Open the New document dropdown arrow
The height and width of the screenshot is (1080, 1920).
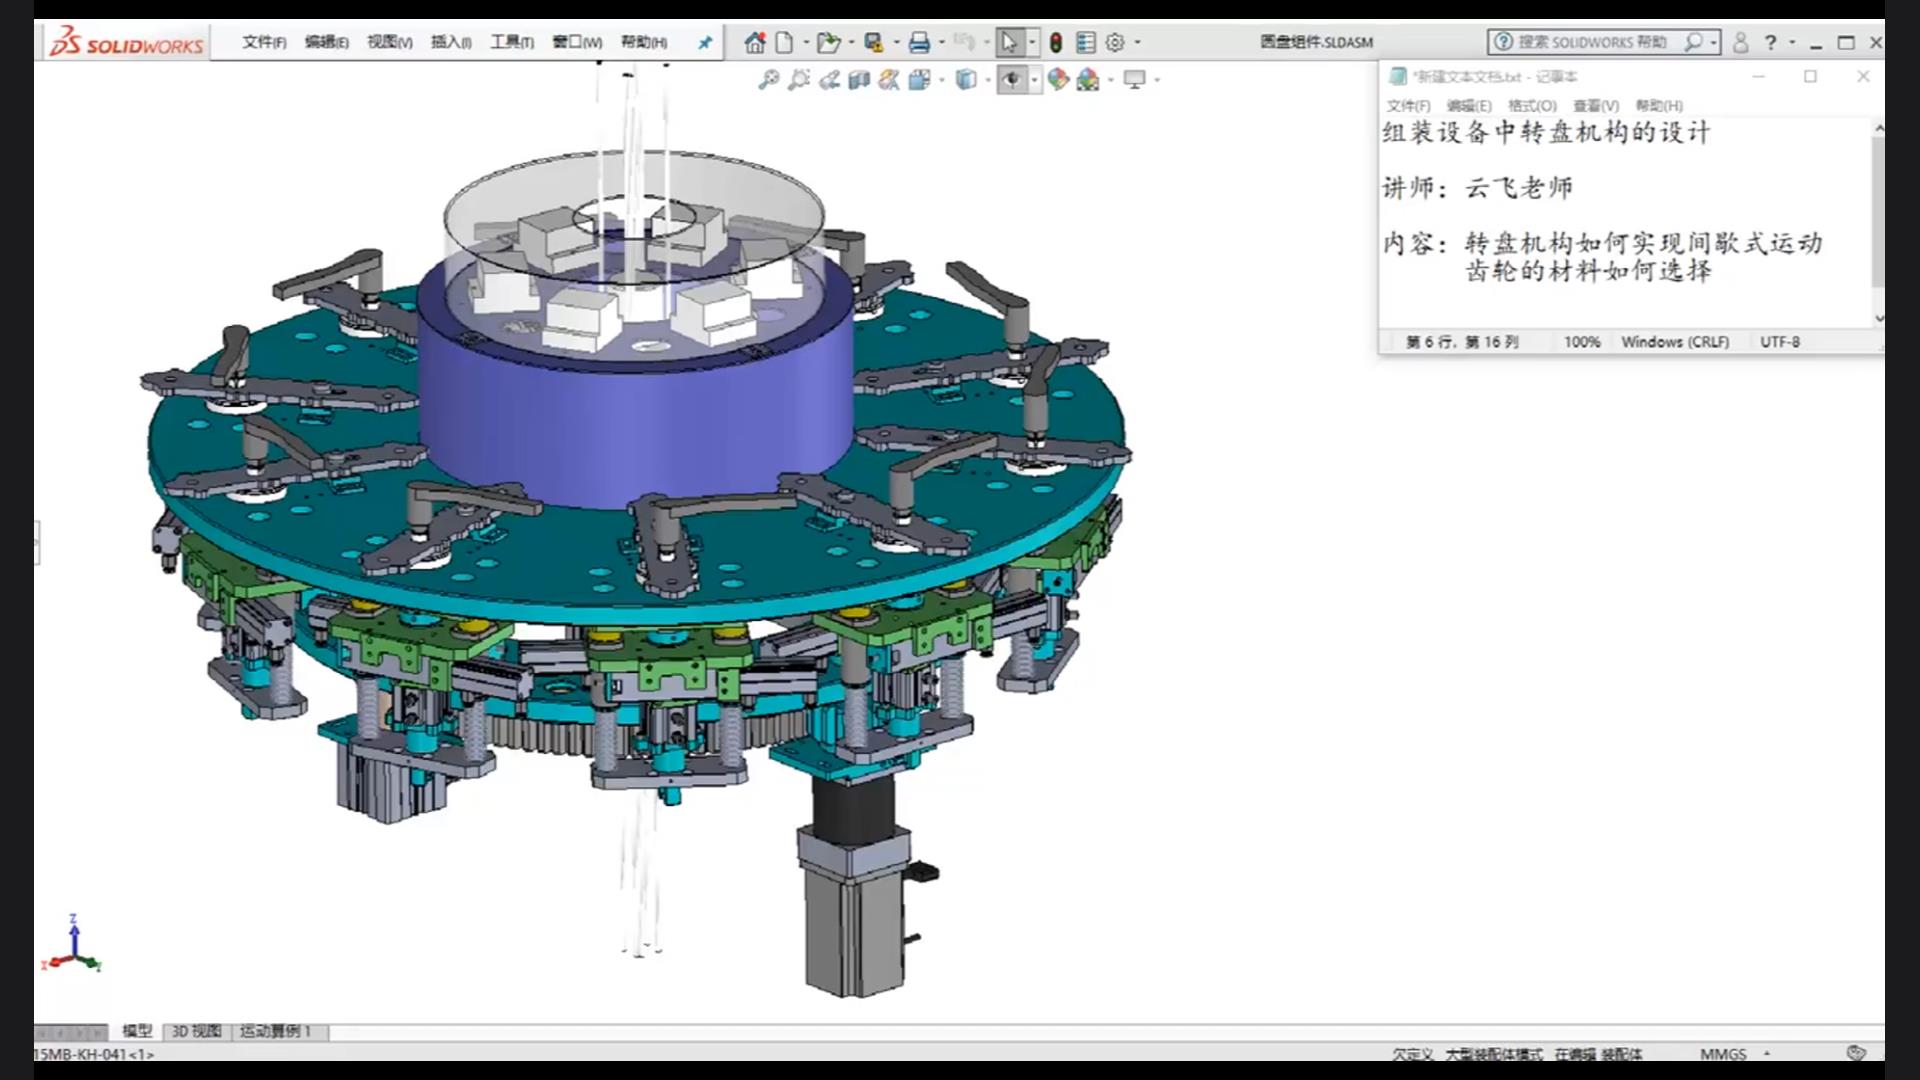click(x=806, y=43)
